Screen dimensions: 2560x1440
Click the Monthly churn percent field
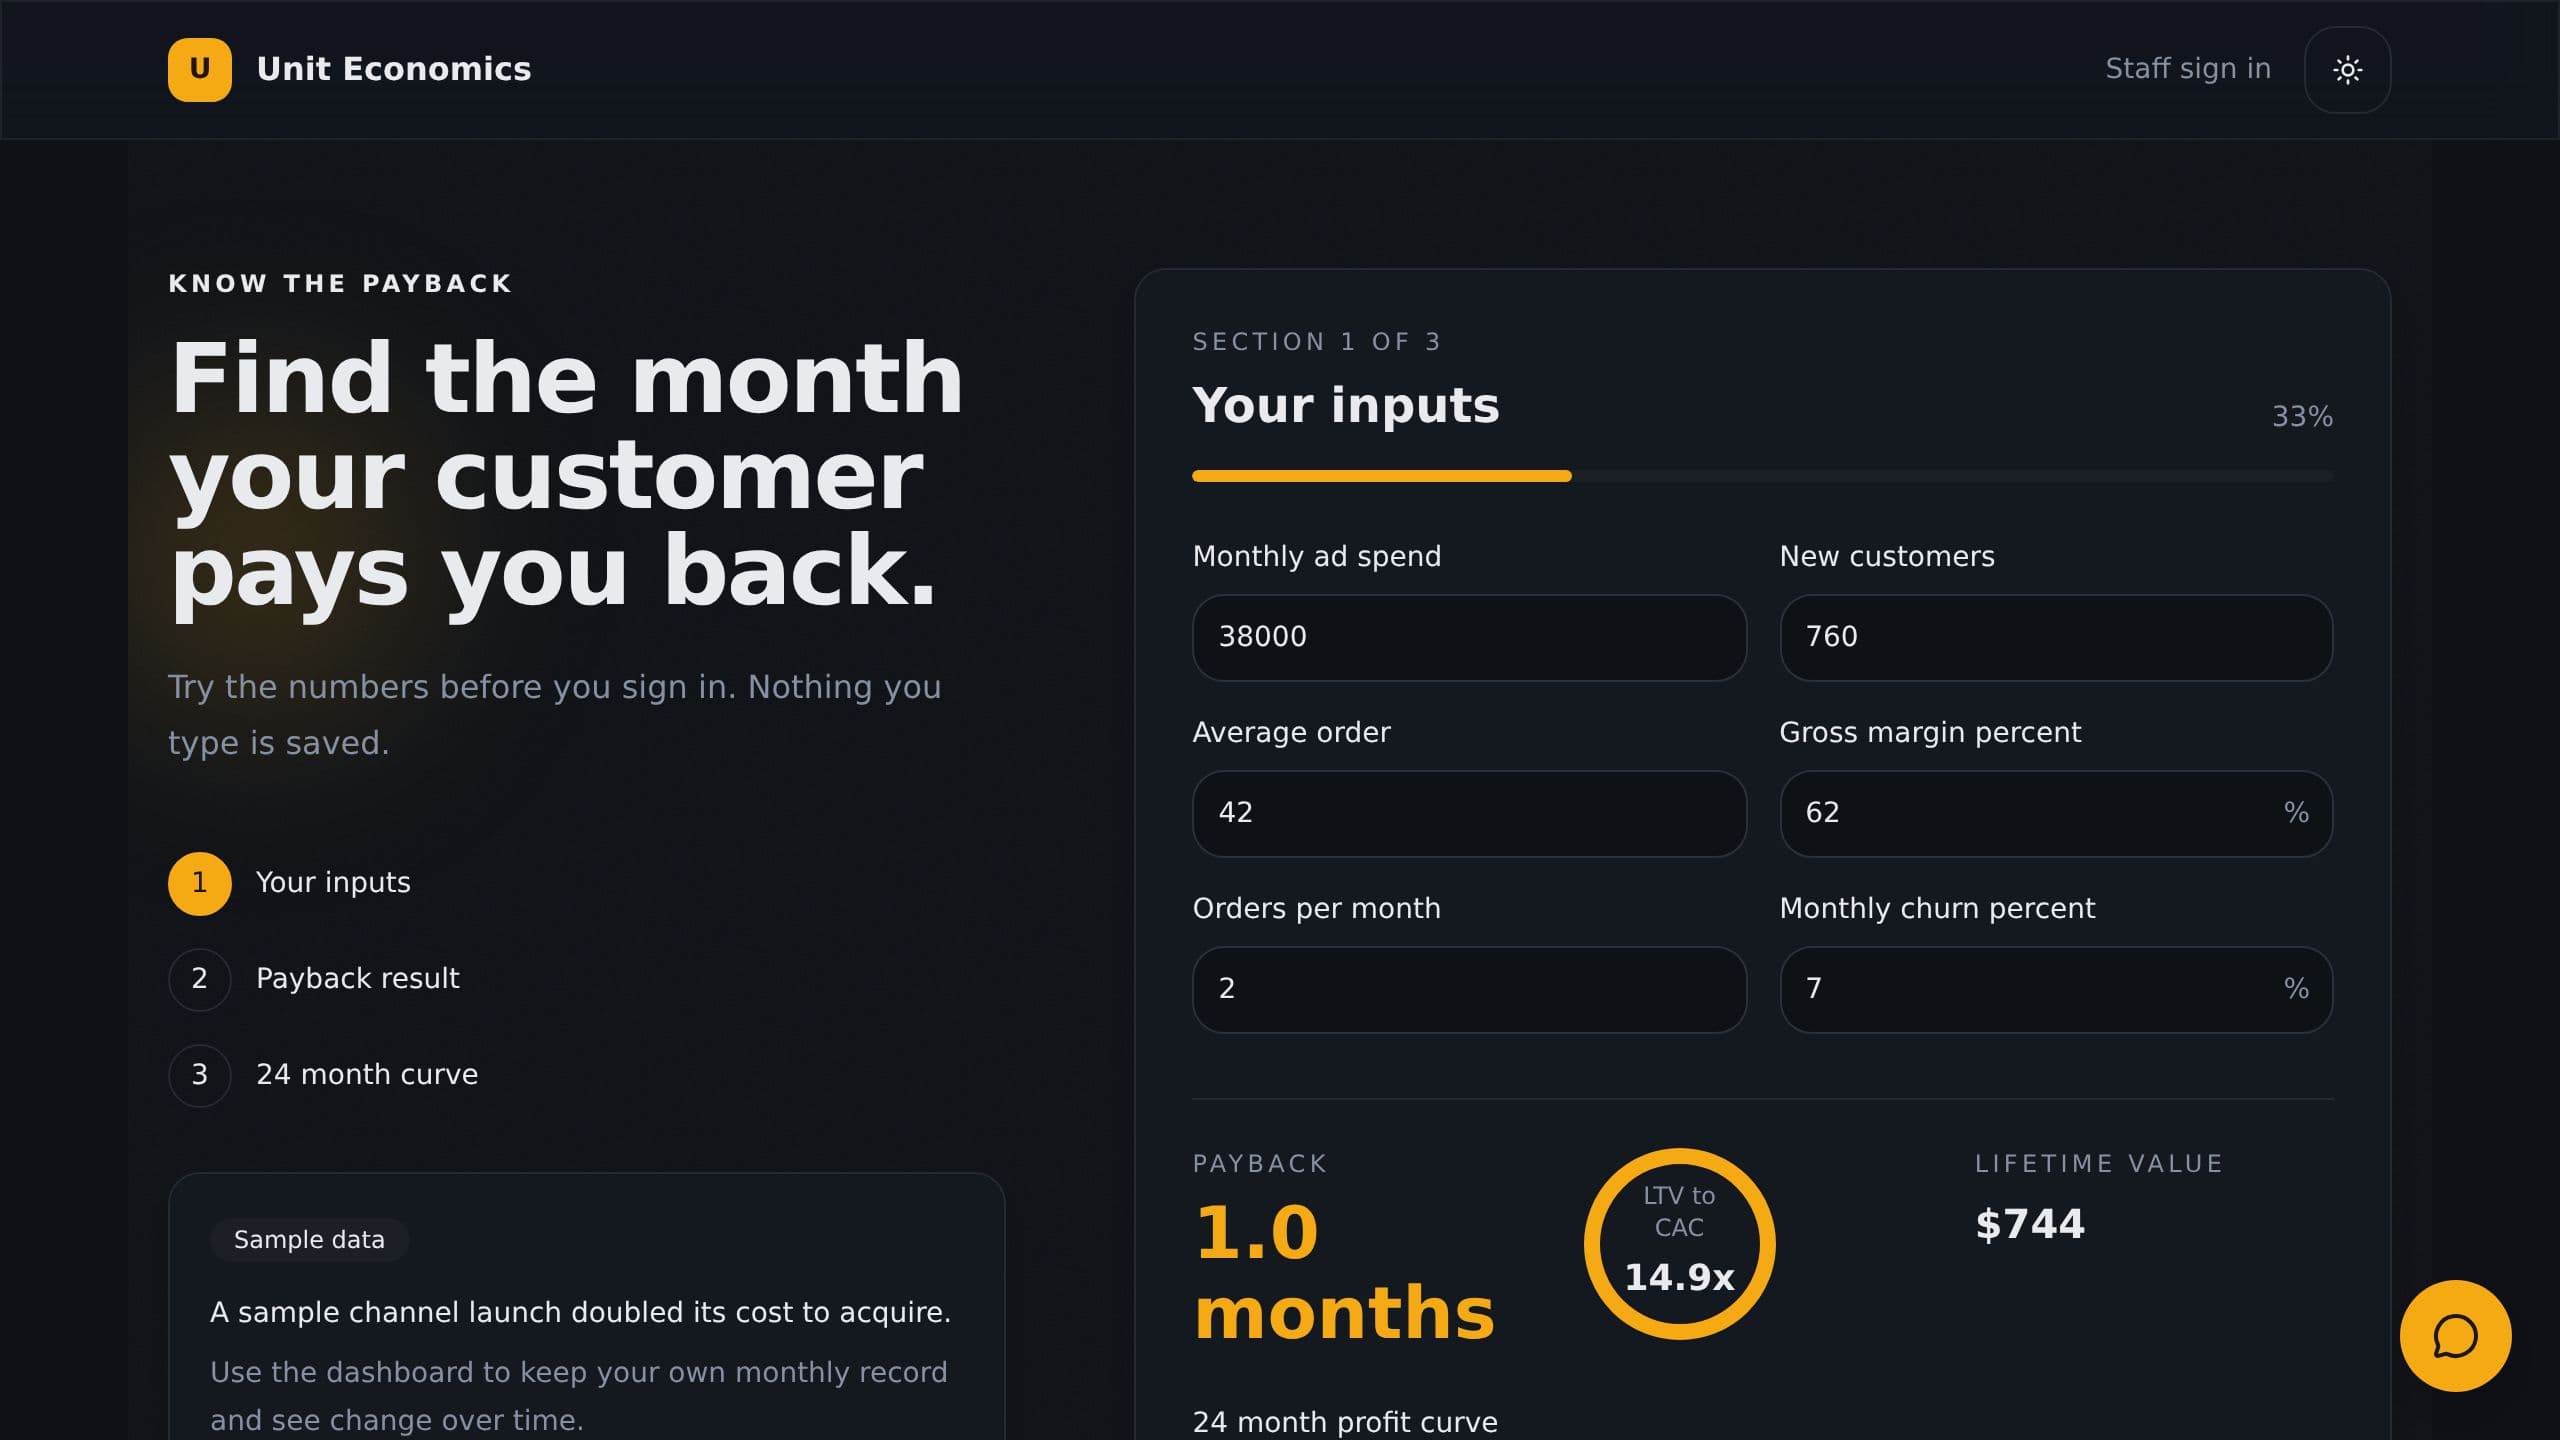2056,989
